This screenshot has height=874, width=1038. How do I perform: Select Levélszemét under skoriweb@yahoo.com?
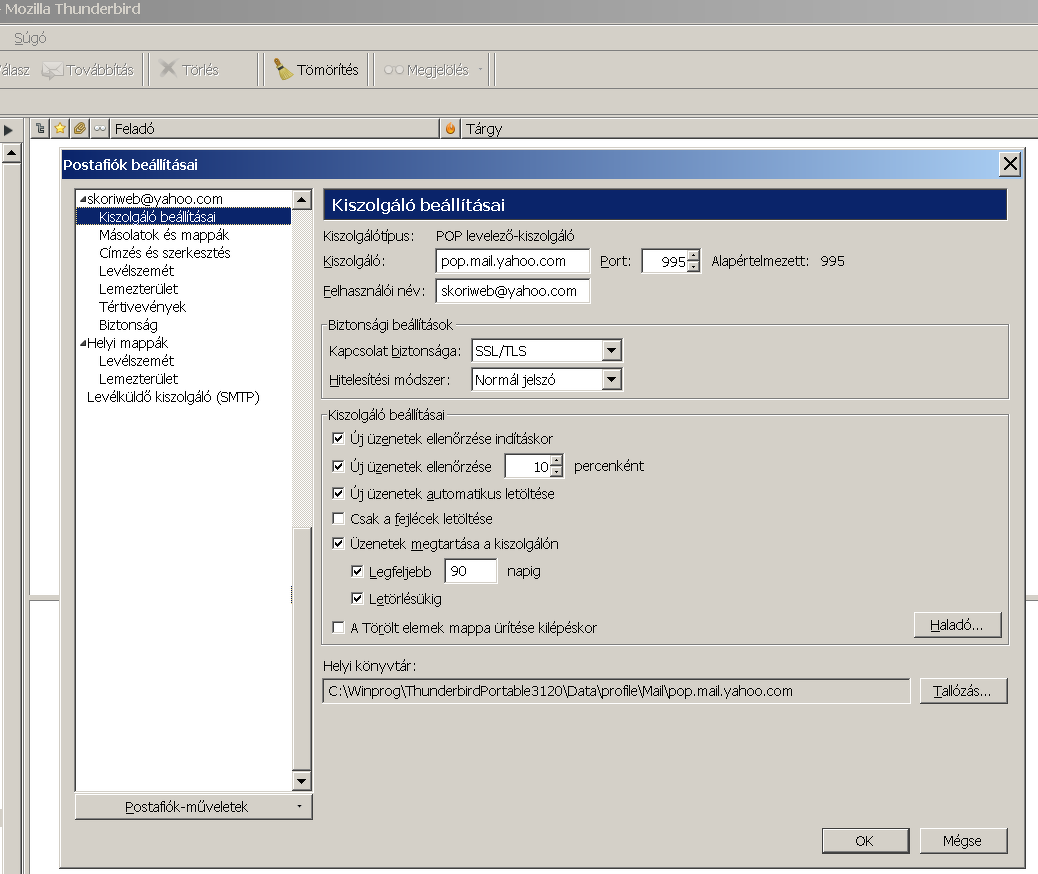(136, 271)
